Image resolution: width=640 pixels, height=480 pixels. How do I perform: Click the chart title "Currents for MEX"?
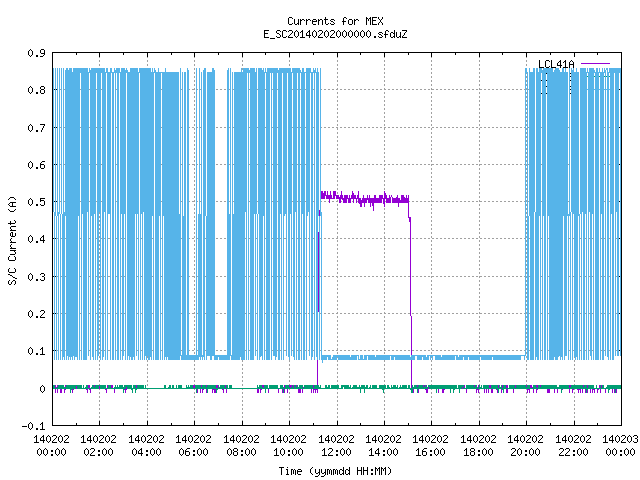coord(335,21)
